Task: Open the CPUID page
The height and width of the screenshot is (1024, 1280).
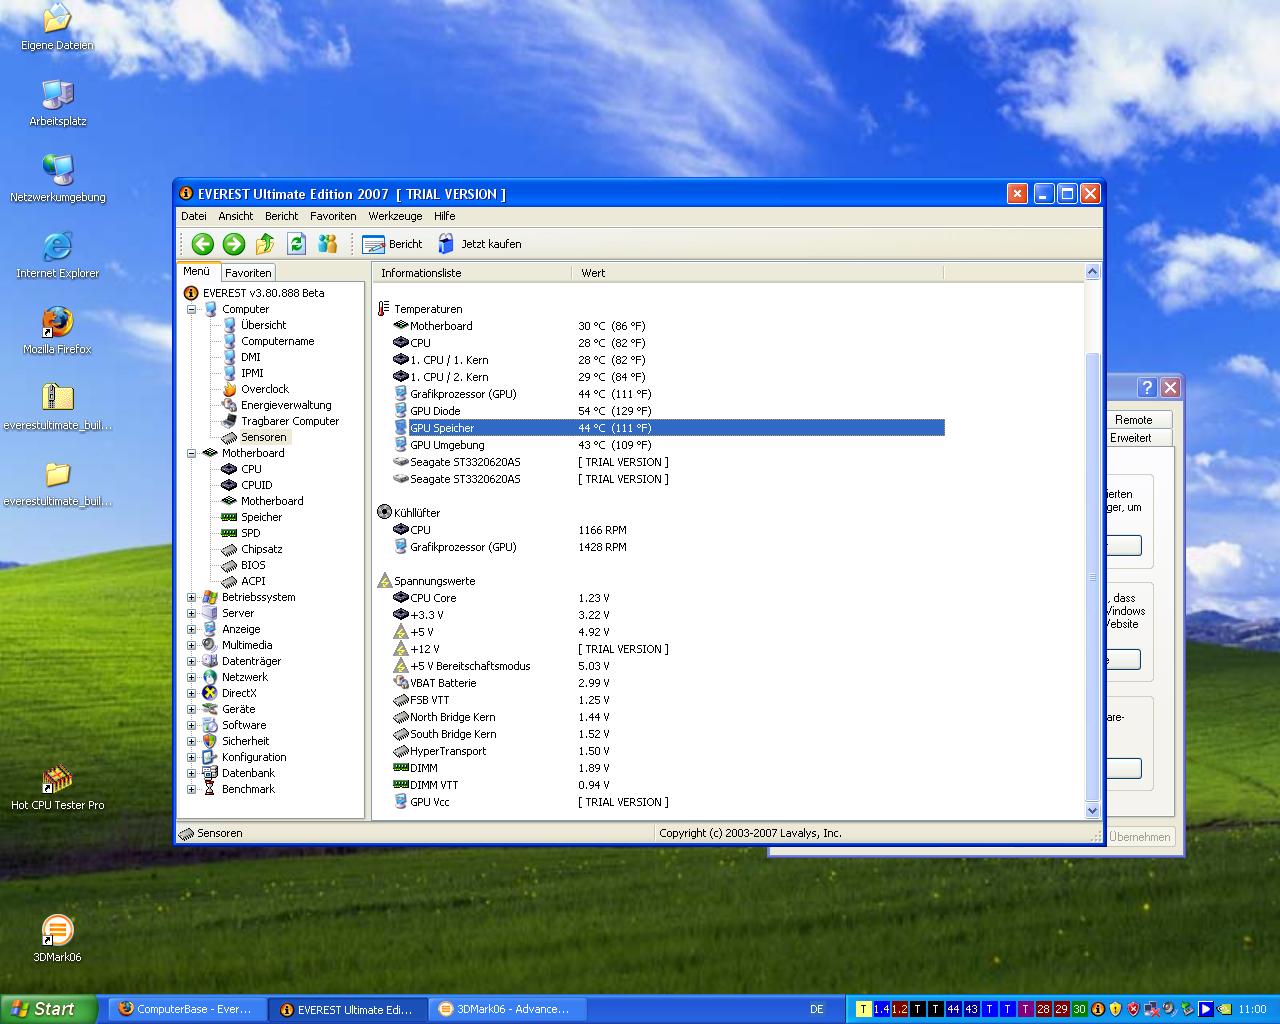Action: click(256, 485)
